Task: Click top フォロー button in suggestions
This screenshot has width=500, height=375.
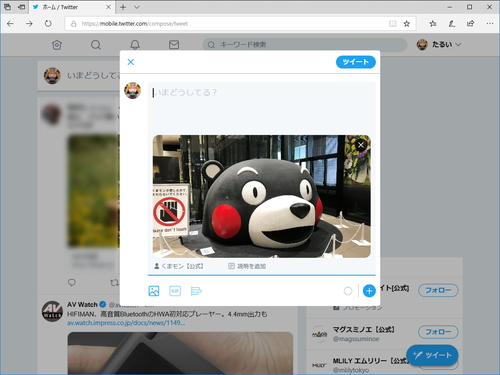Action: [438, 290]
